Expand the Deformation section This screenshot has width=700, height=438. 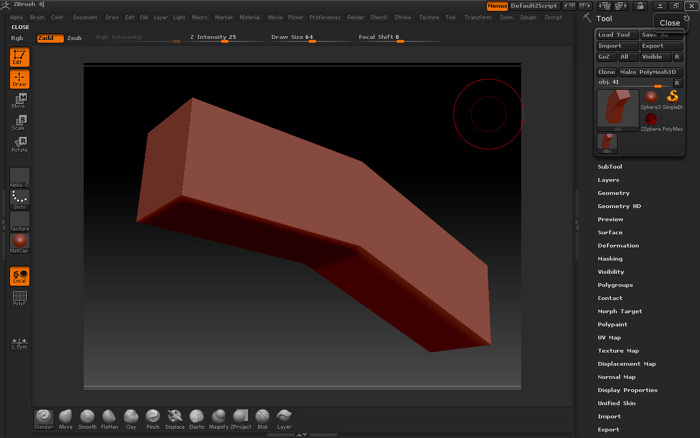point(617,245)
